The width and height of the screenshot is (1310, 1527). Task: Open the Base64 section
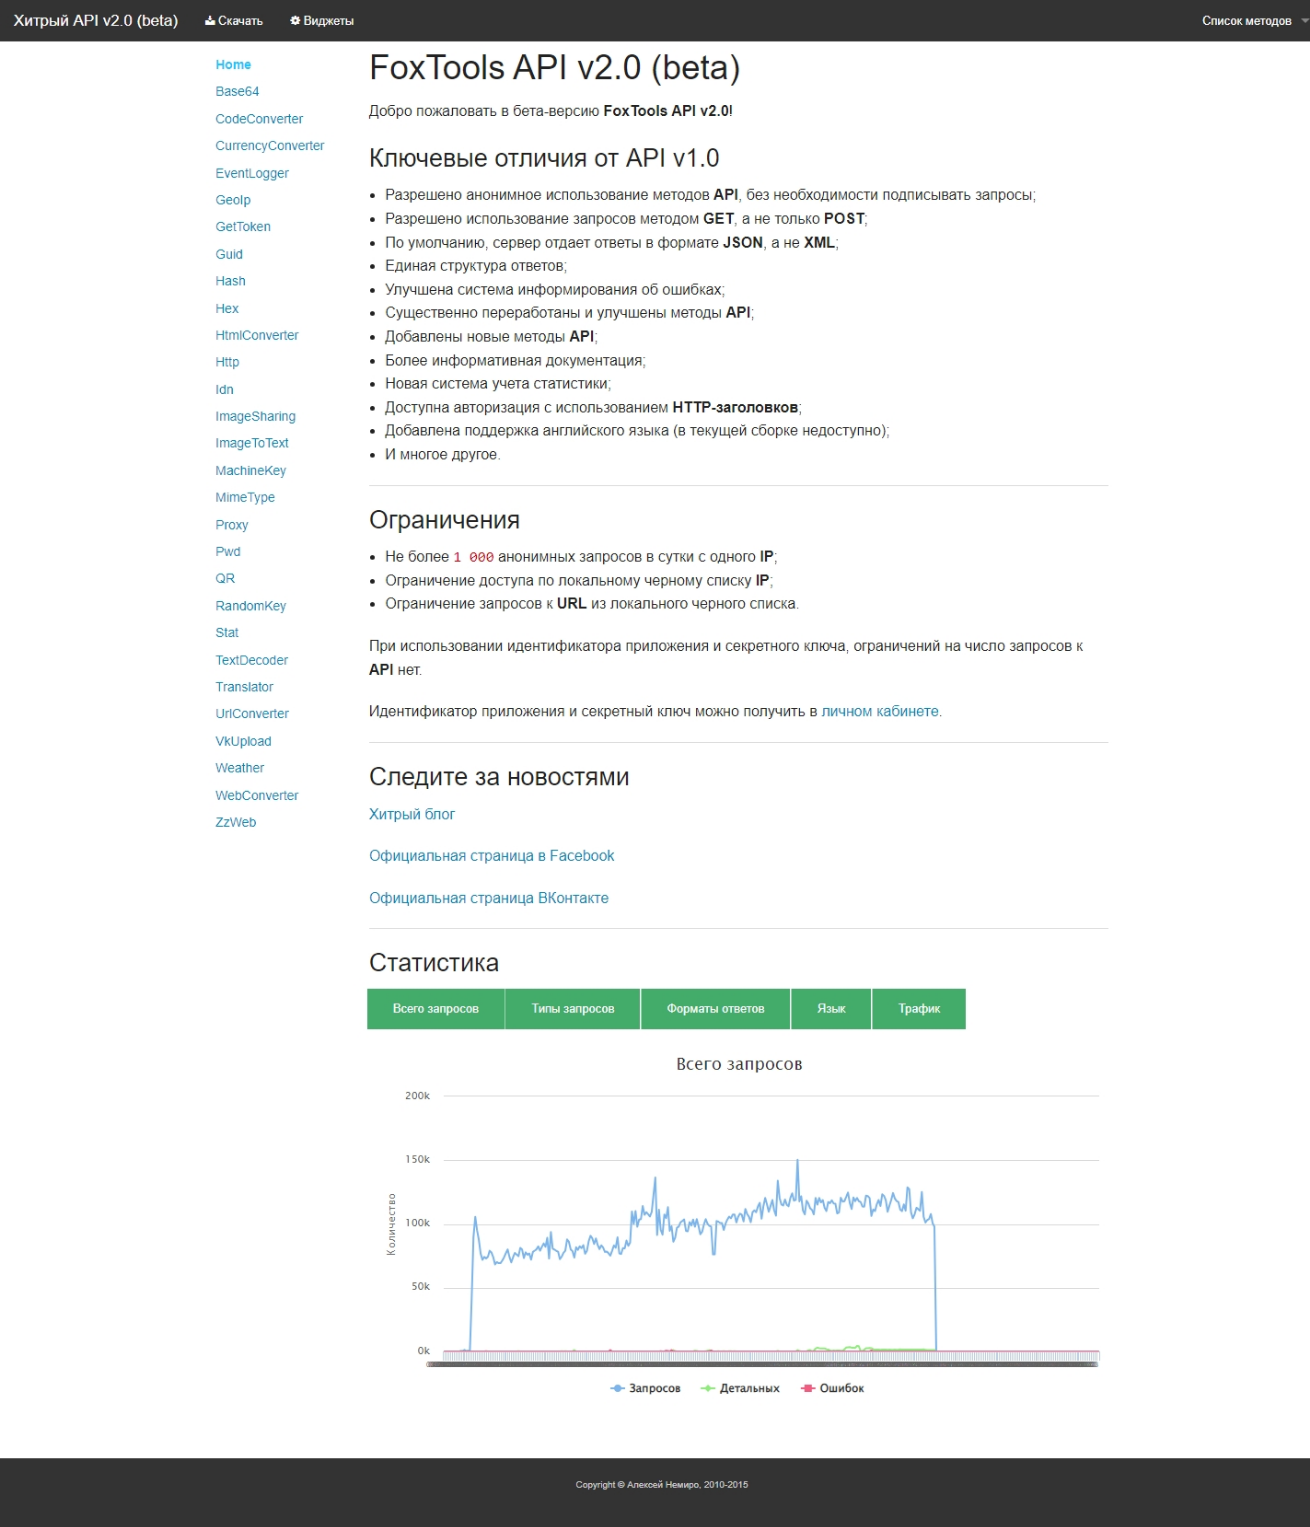tap(237, 92)
